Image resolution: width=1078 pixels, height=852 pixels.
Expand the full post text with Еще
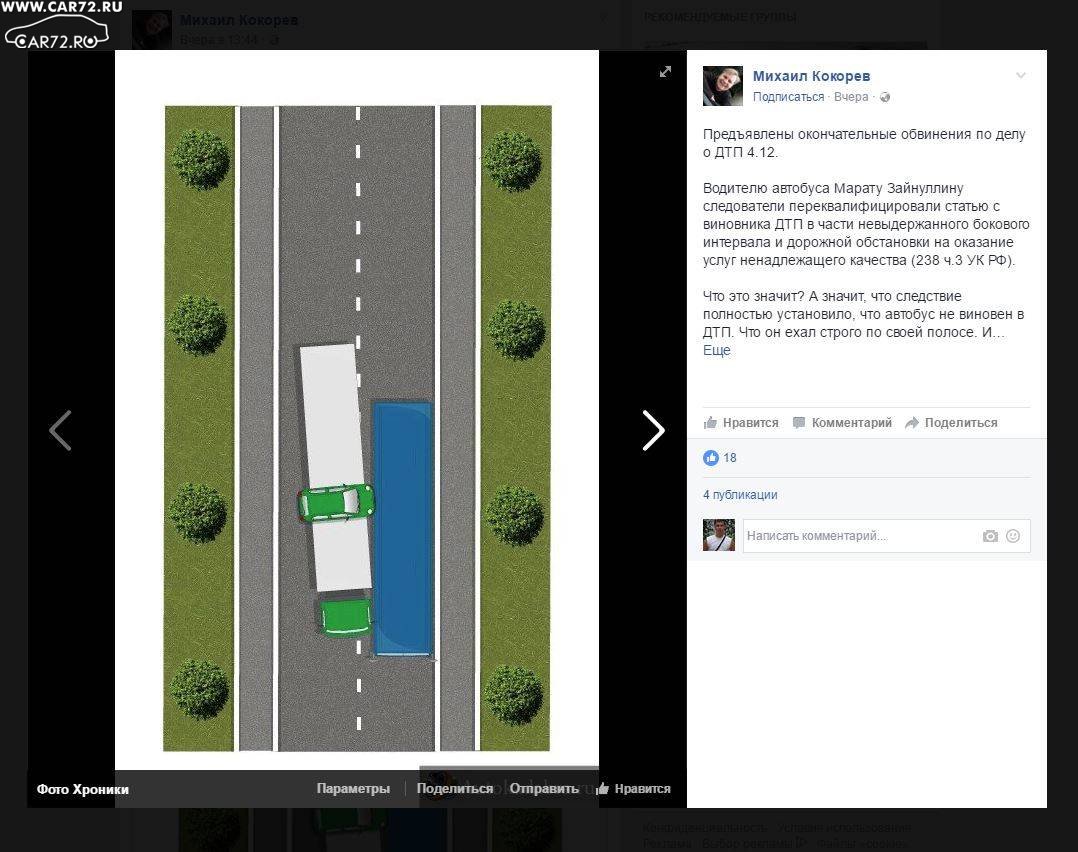click(x=717, y=351)
